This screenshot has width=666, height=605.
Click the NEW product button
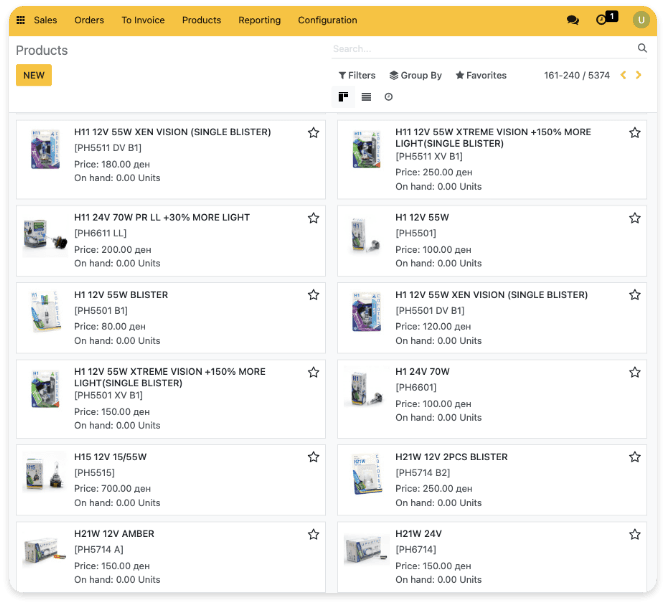click(34, 75)
